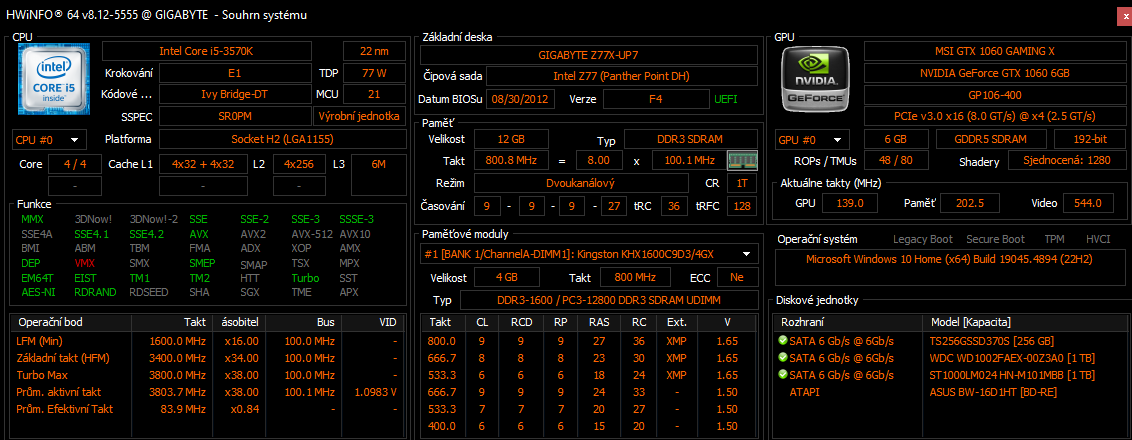Click the PCIe v3.0 x16 link field
This screenshot has width=1132, height=440.
click(995, 116)
